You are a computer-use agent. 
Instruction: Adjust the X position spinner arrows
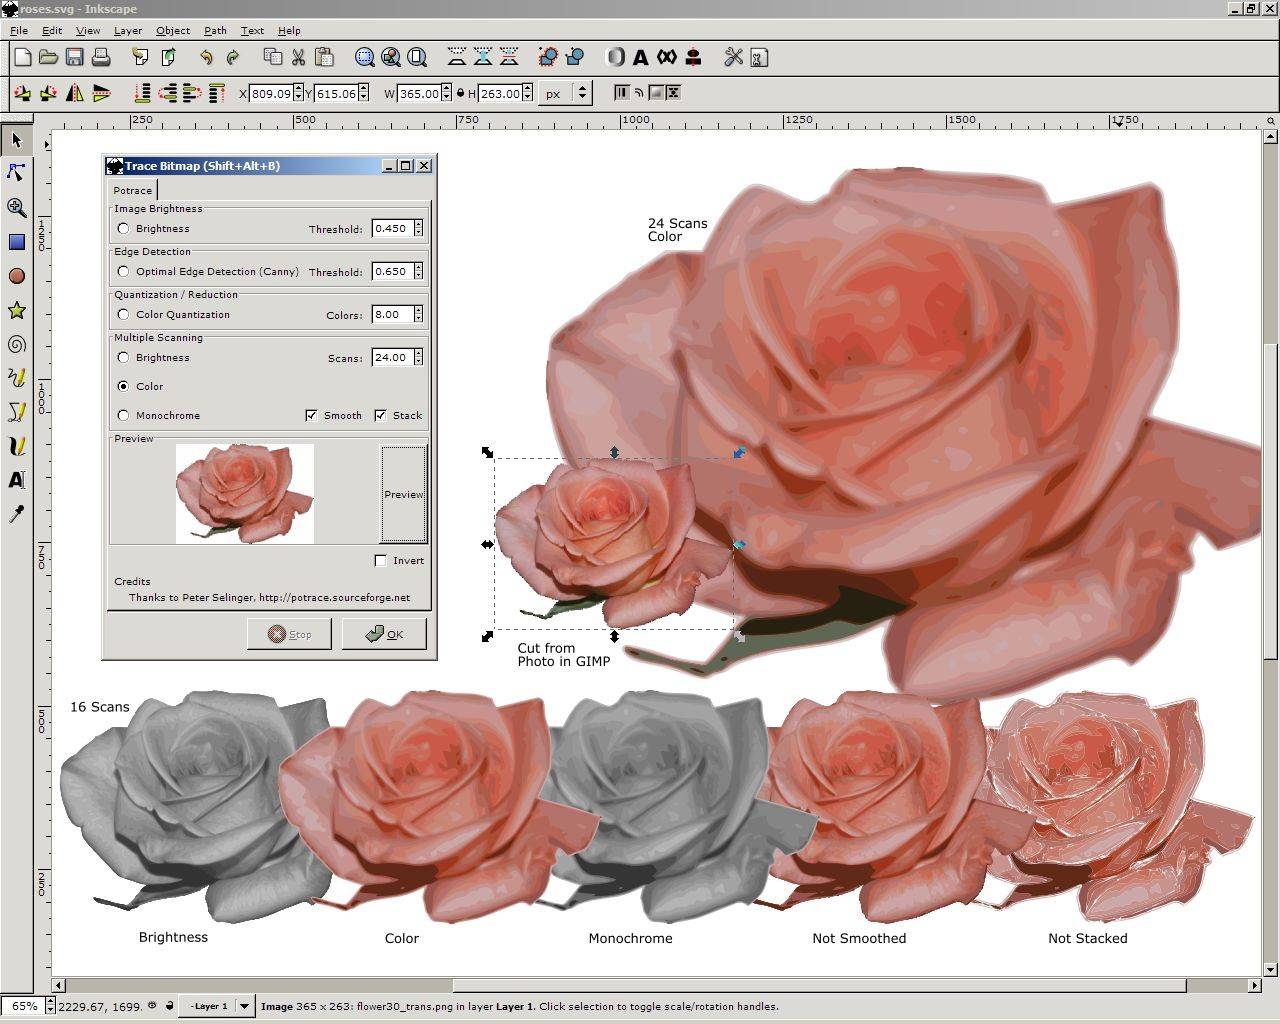297,93
